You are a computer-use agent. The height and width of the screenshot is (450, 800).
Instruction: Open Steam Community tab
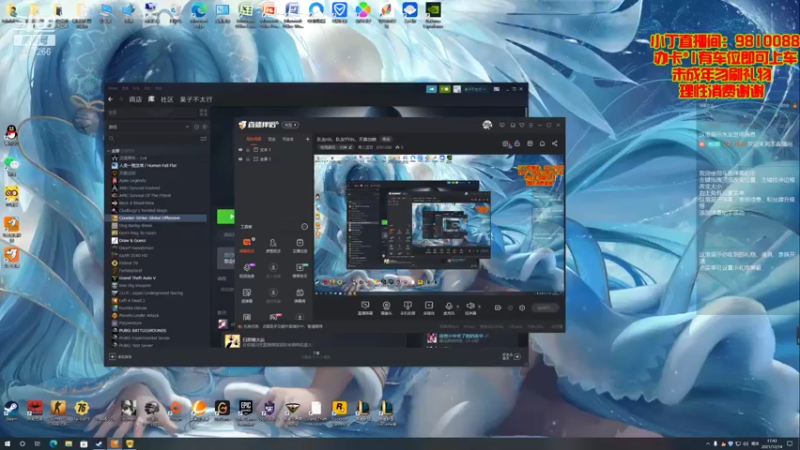coord(167,99)
